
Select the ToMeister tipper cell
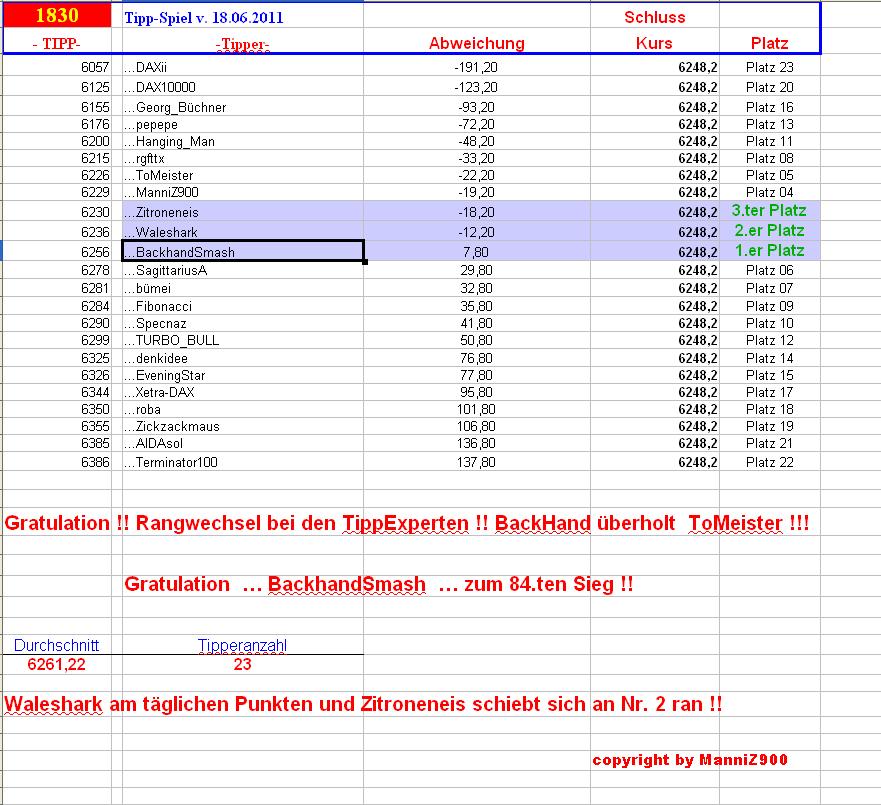click(243, 175)
